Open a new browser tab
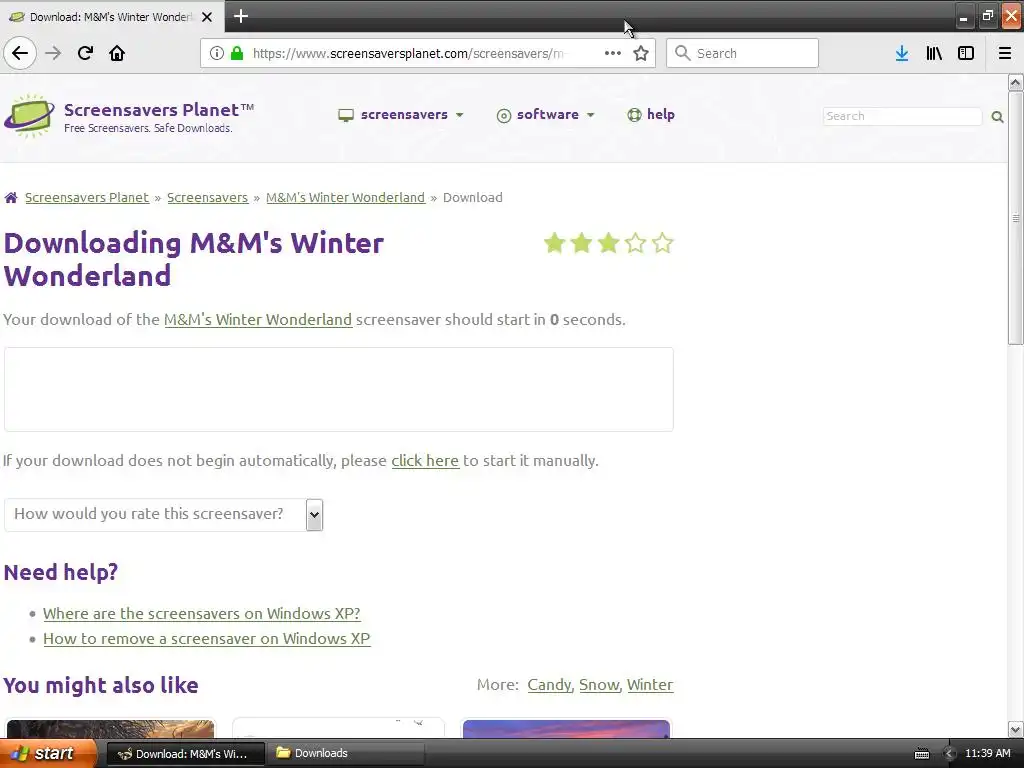 coord(241,16)
